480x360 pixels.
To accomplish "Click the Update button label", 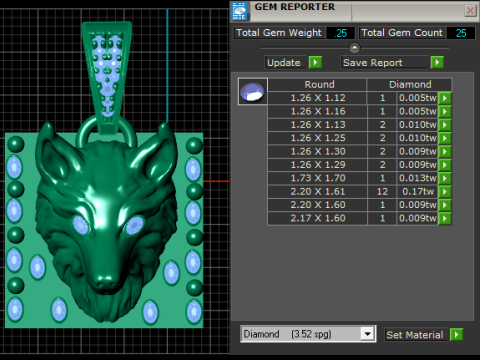I will click(284, 62).
